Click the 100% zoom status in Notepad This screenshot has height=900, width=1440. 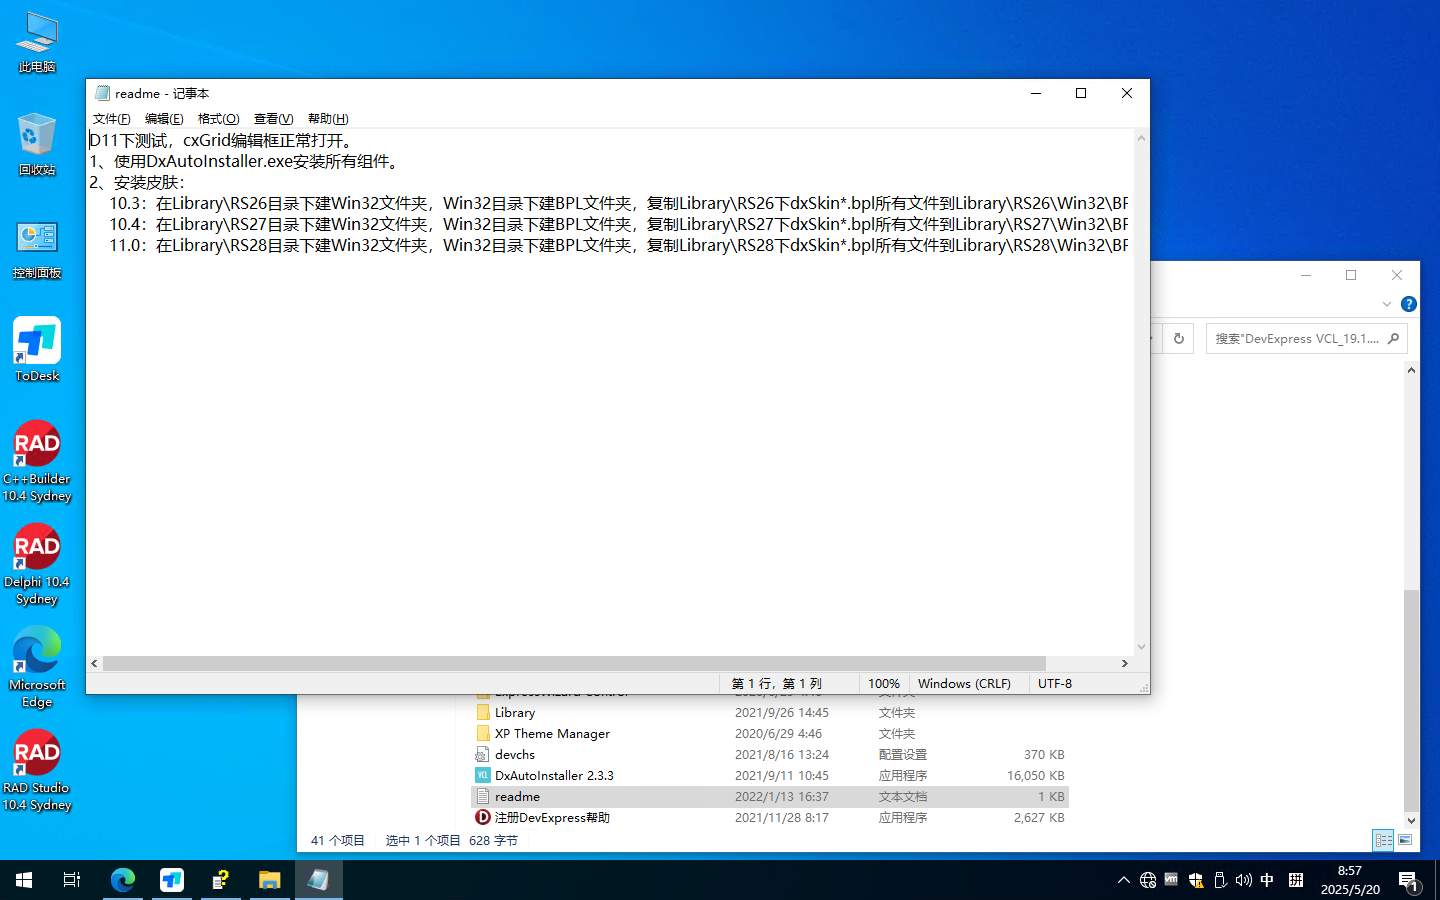pos(884,684)
